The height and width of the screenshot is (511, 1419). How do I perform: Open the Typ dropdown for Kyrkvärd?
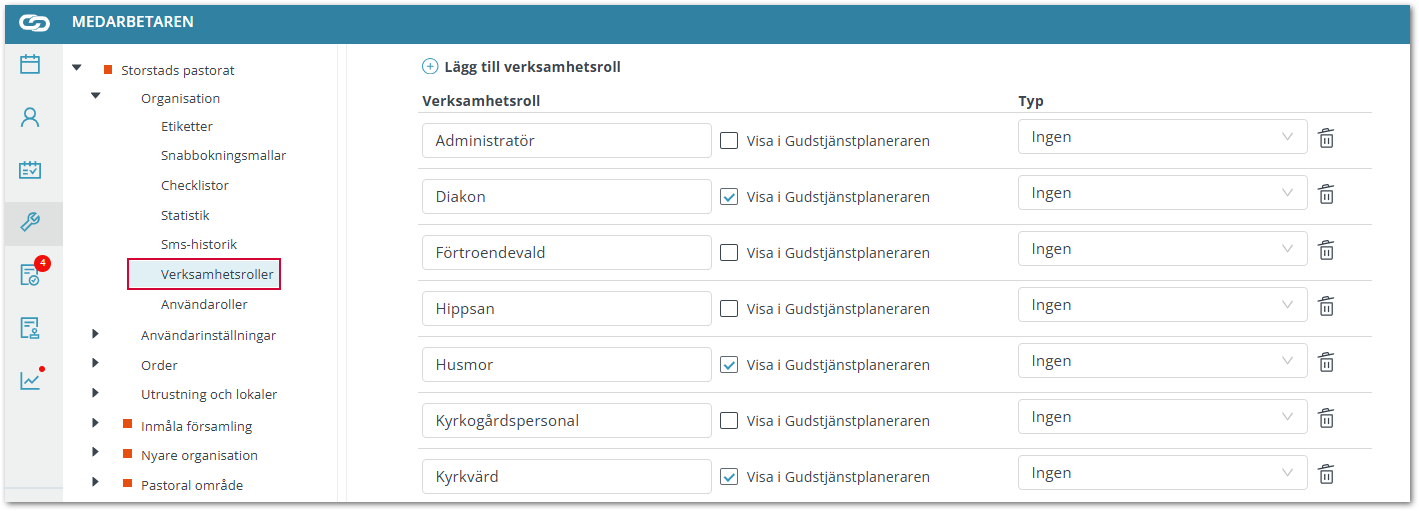(1162, 474)
